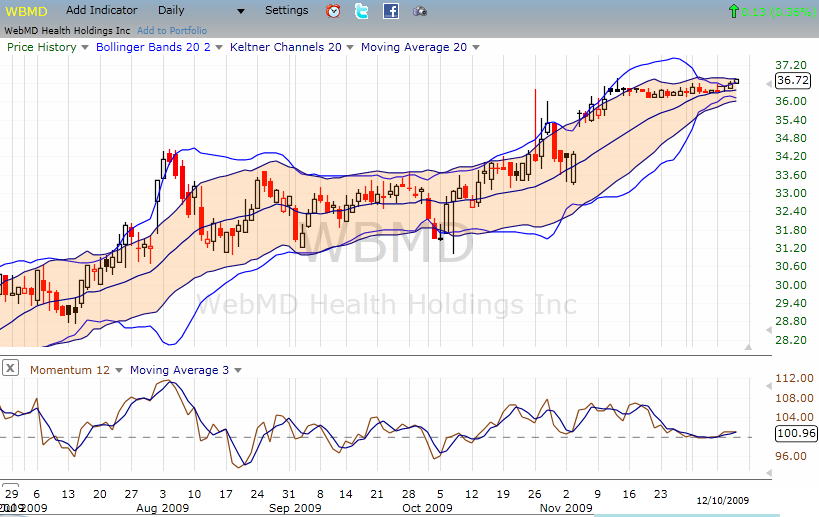
Task: Click WebMD Health Holdings Inc header name
Action: pos(67,31)
